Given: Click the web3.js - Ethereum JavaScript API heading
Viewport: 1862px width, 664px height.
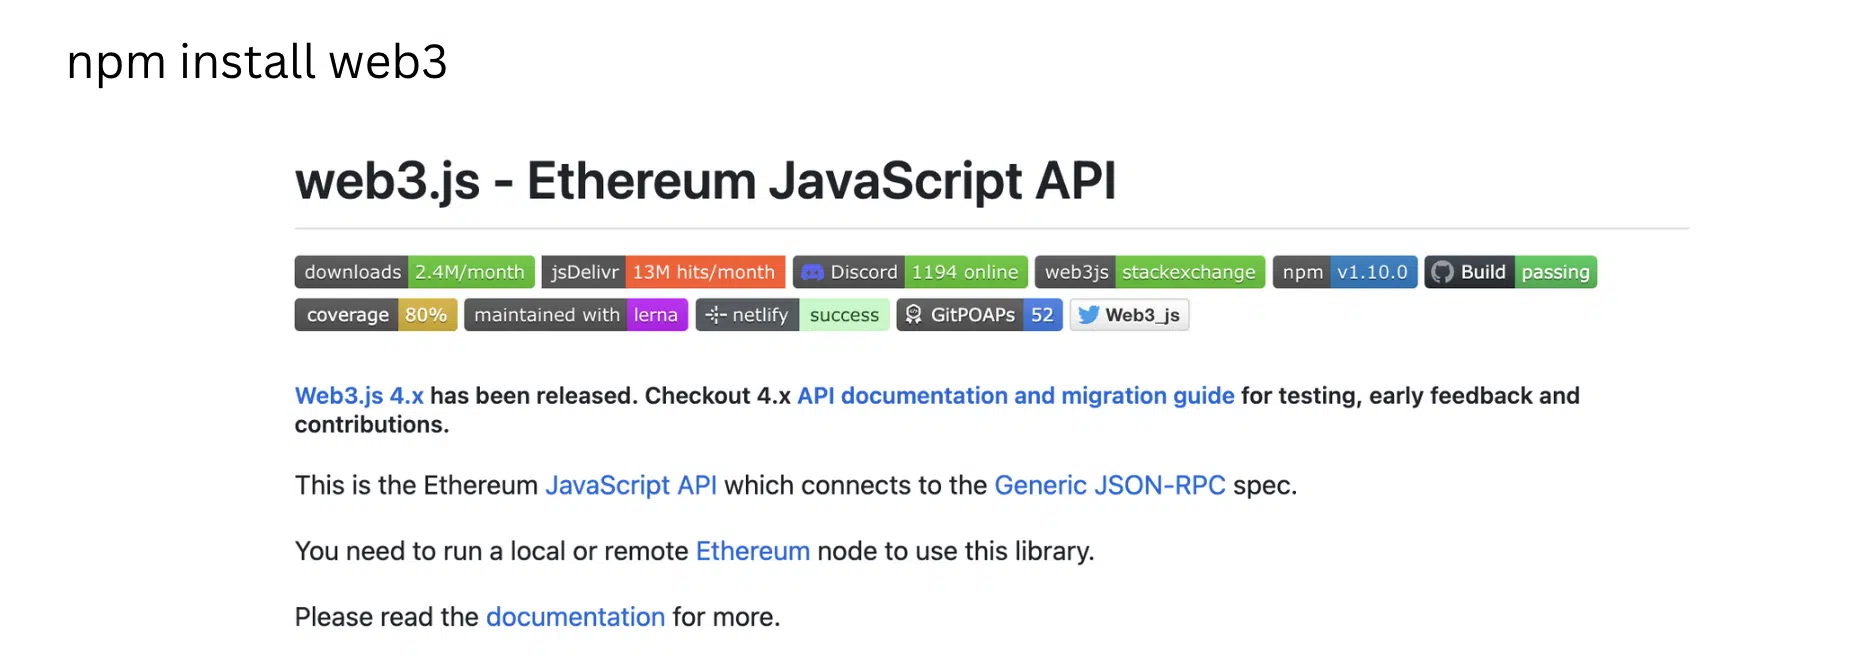Looking at the screenshot, I should pos(705,181).
